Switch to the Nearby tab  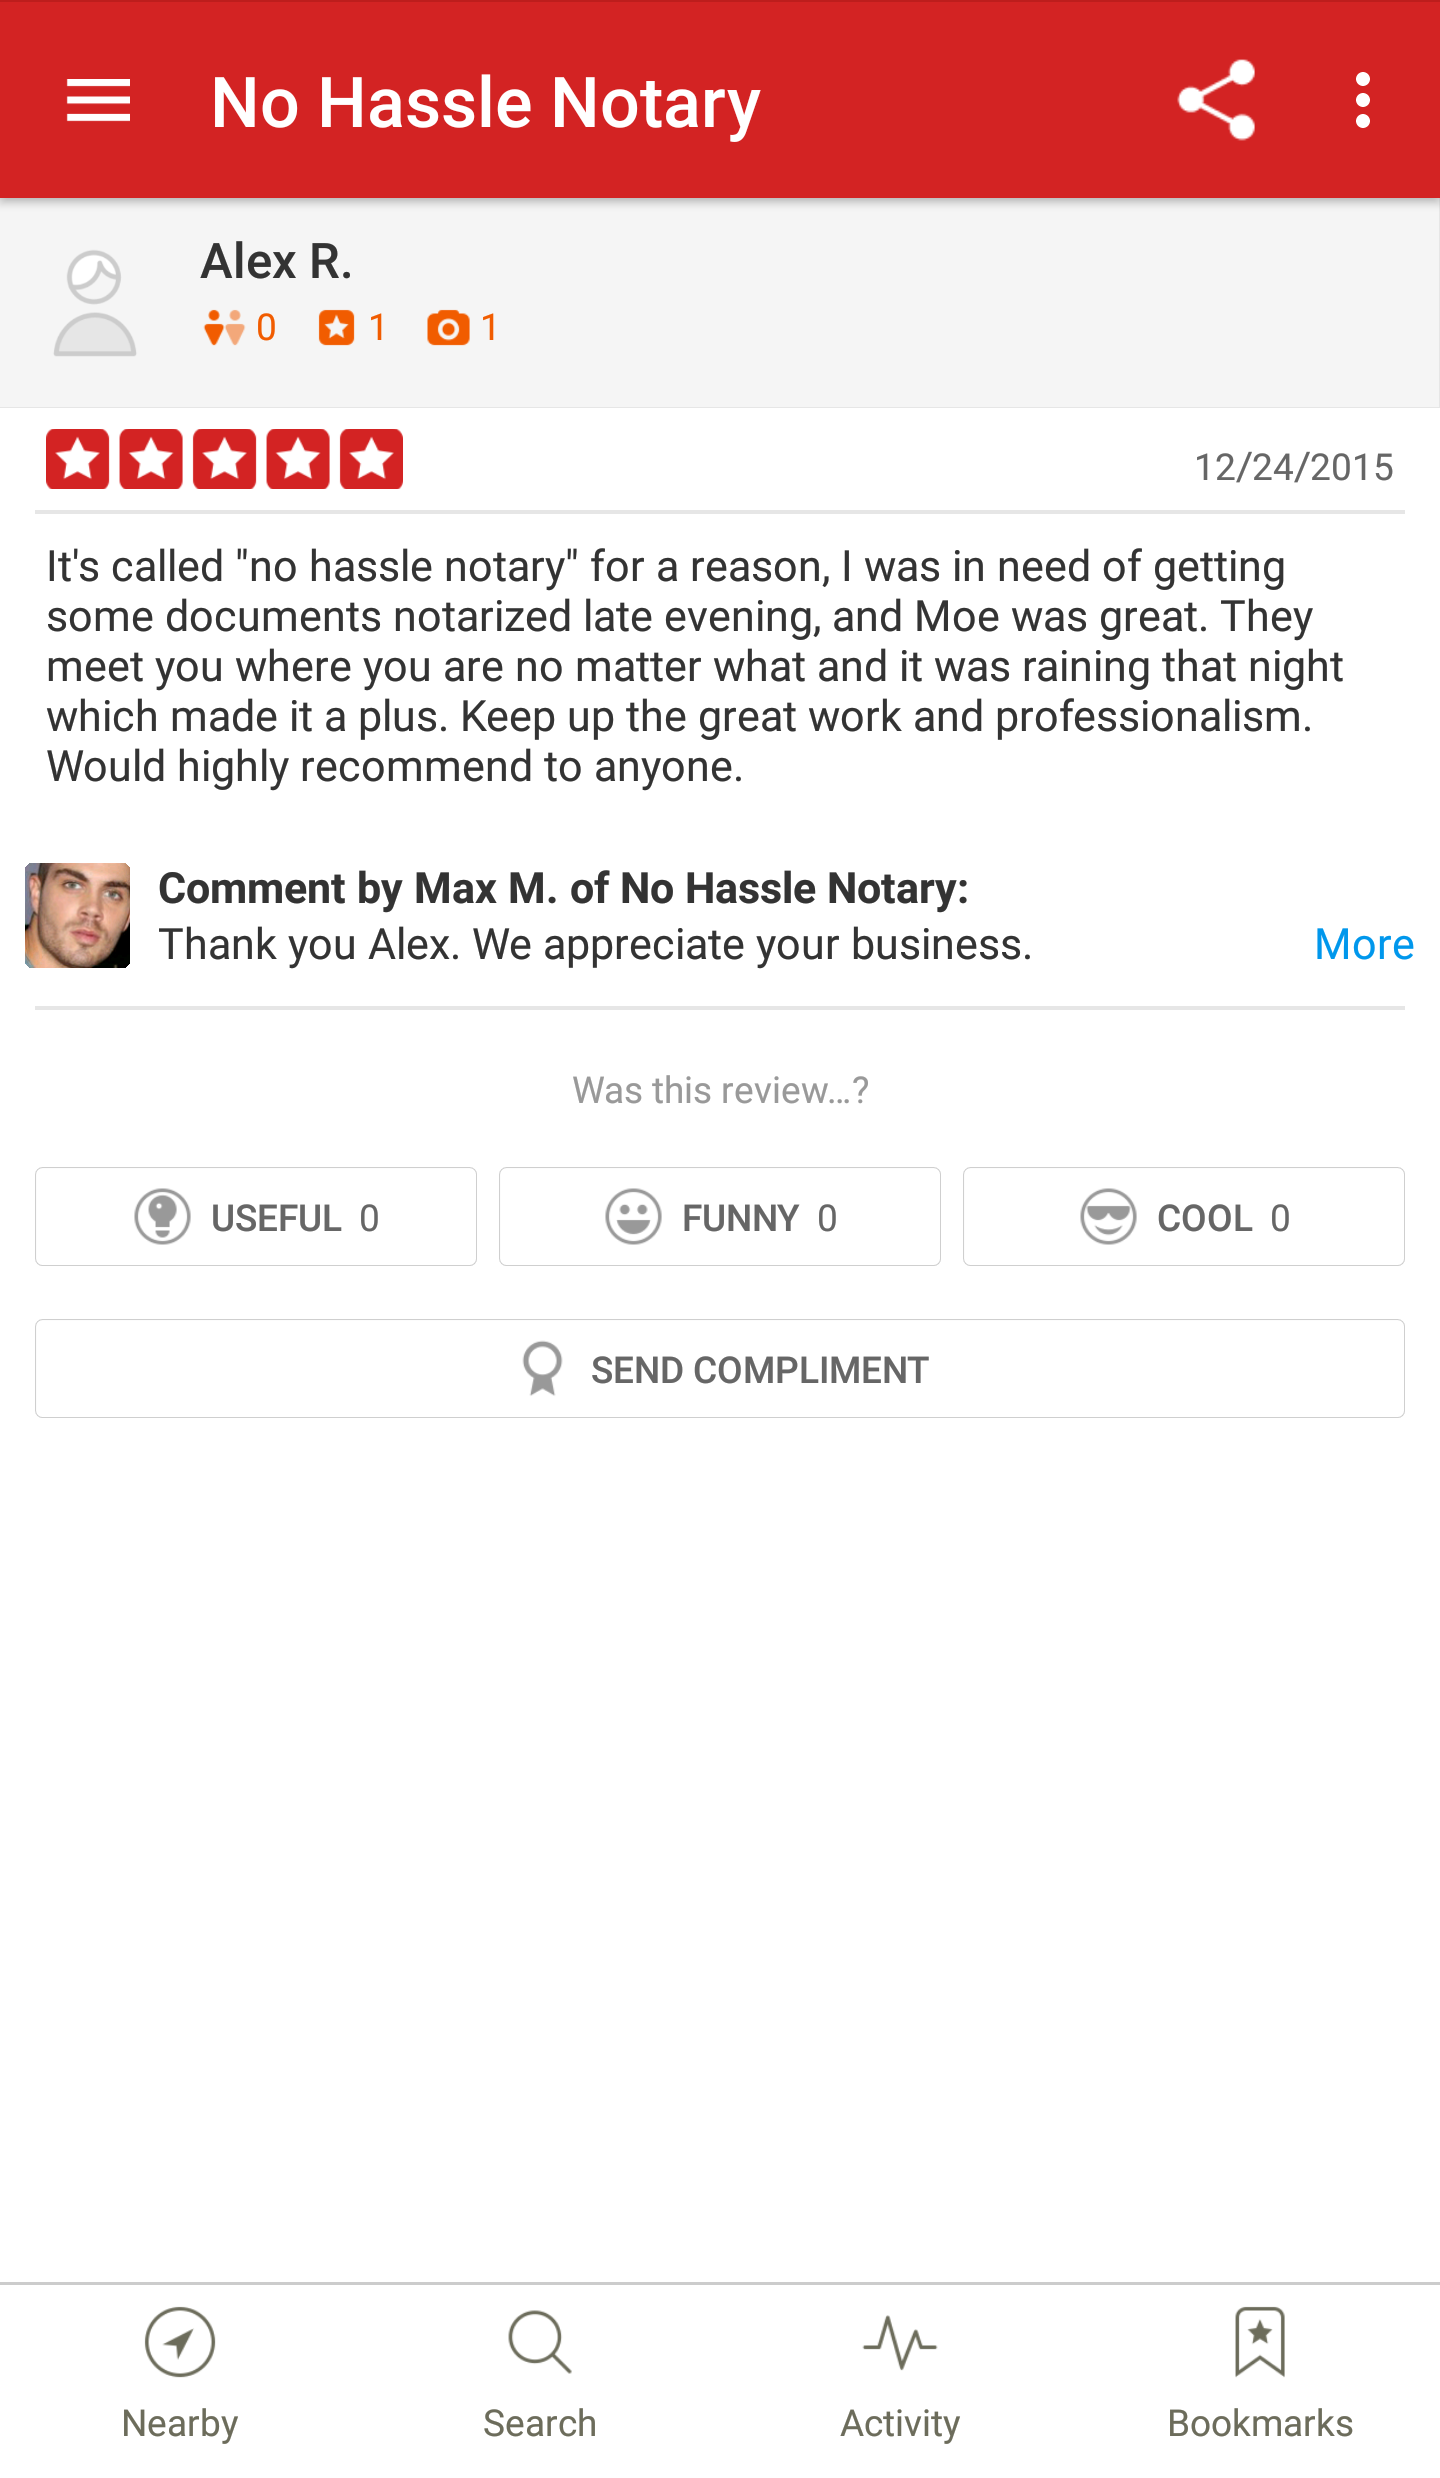[x=180, y=2376]
